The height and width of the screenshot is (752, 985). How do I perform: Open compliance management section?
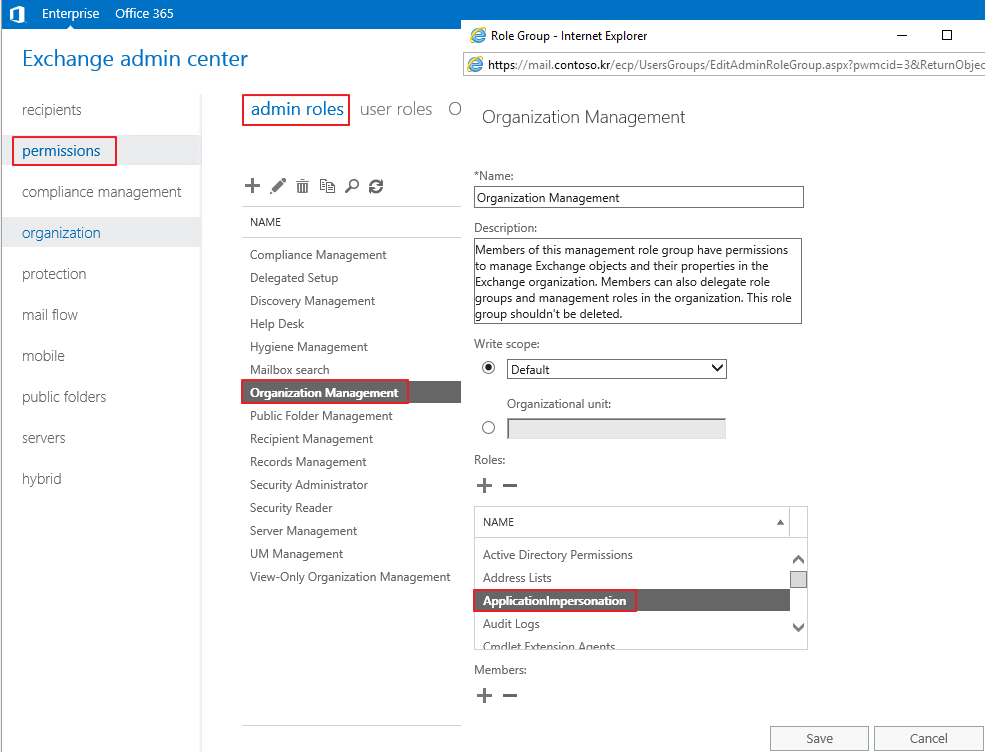[101, 192]
